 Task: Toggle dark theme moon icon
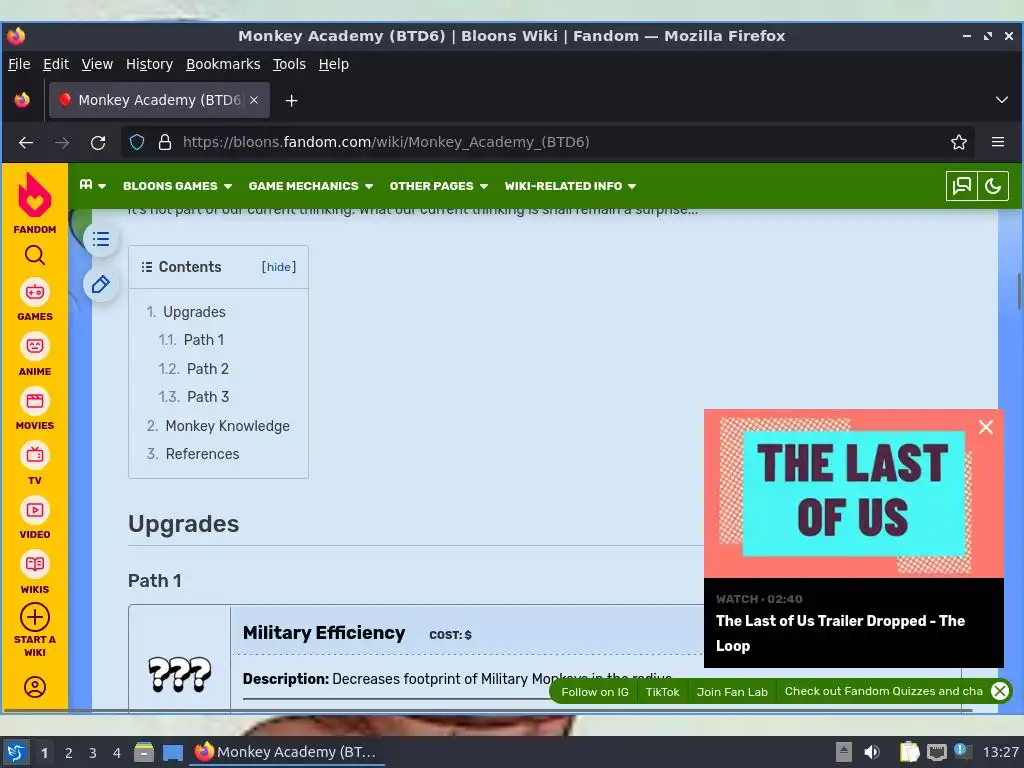(x=993, y=186)
